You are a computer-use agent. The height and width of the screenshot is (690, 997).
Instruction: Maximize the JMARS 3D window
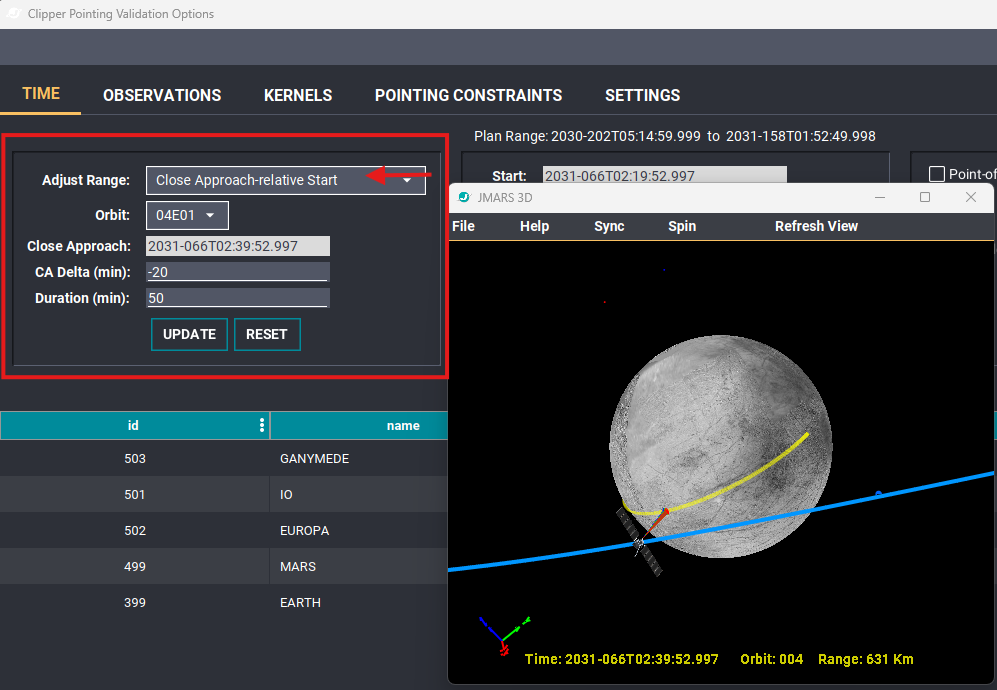tap(925, 197)
